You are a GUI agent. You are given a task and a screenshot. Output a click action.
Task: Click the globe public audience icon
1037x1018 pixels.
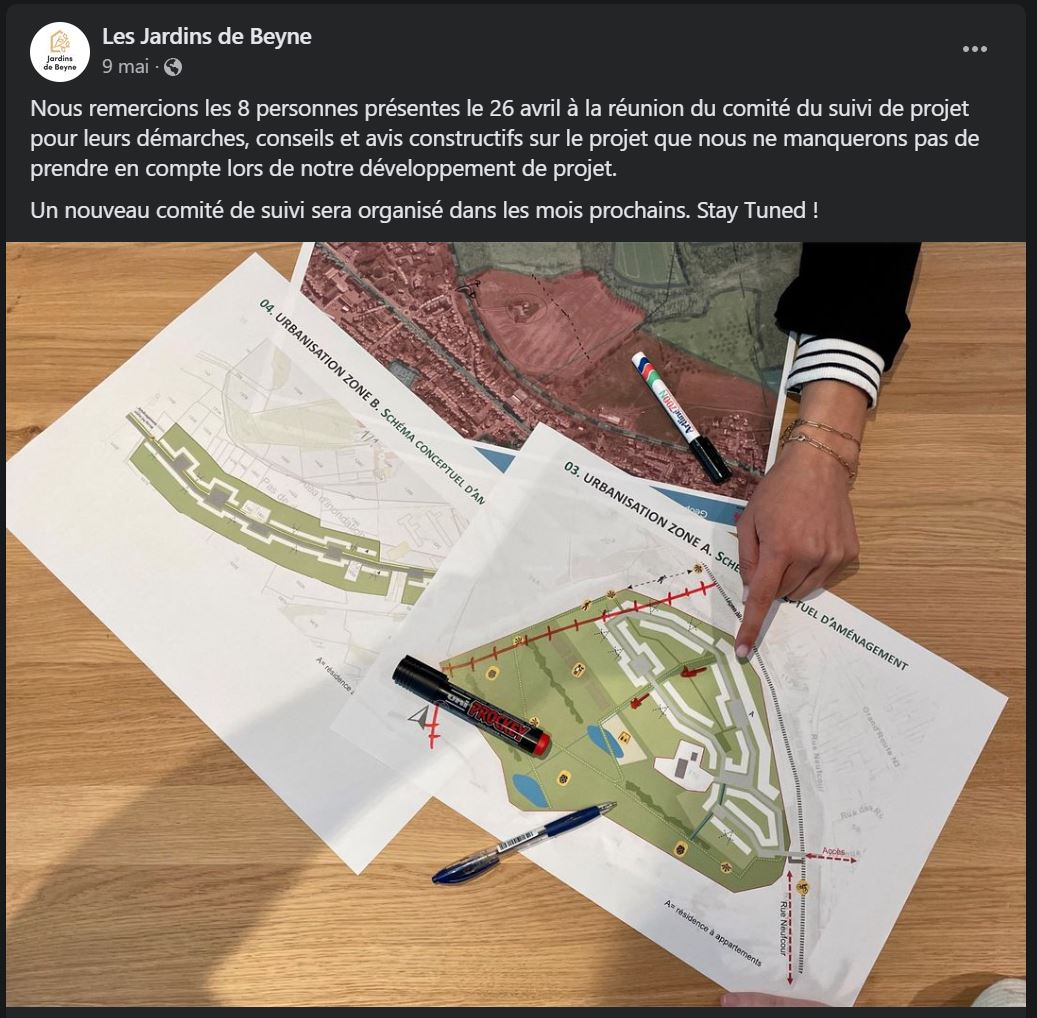pyautogui.click(x=173, y=67)
